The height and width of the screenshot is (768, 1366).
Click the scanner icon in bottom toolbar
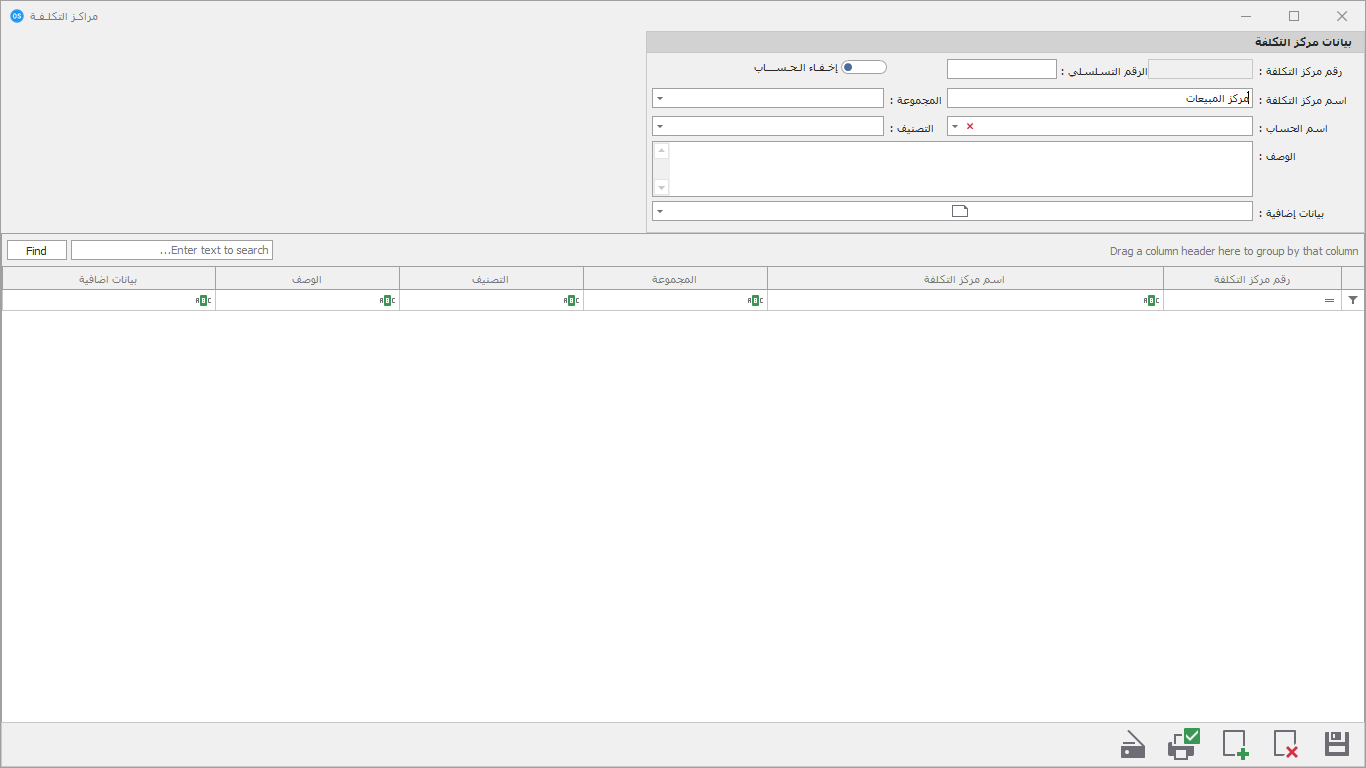pos(1133,745)
